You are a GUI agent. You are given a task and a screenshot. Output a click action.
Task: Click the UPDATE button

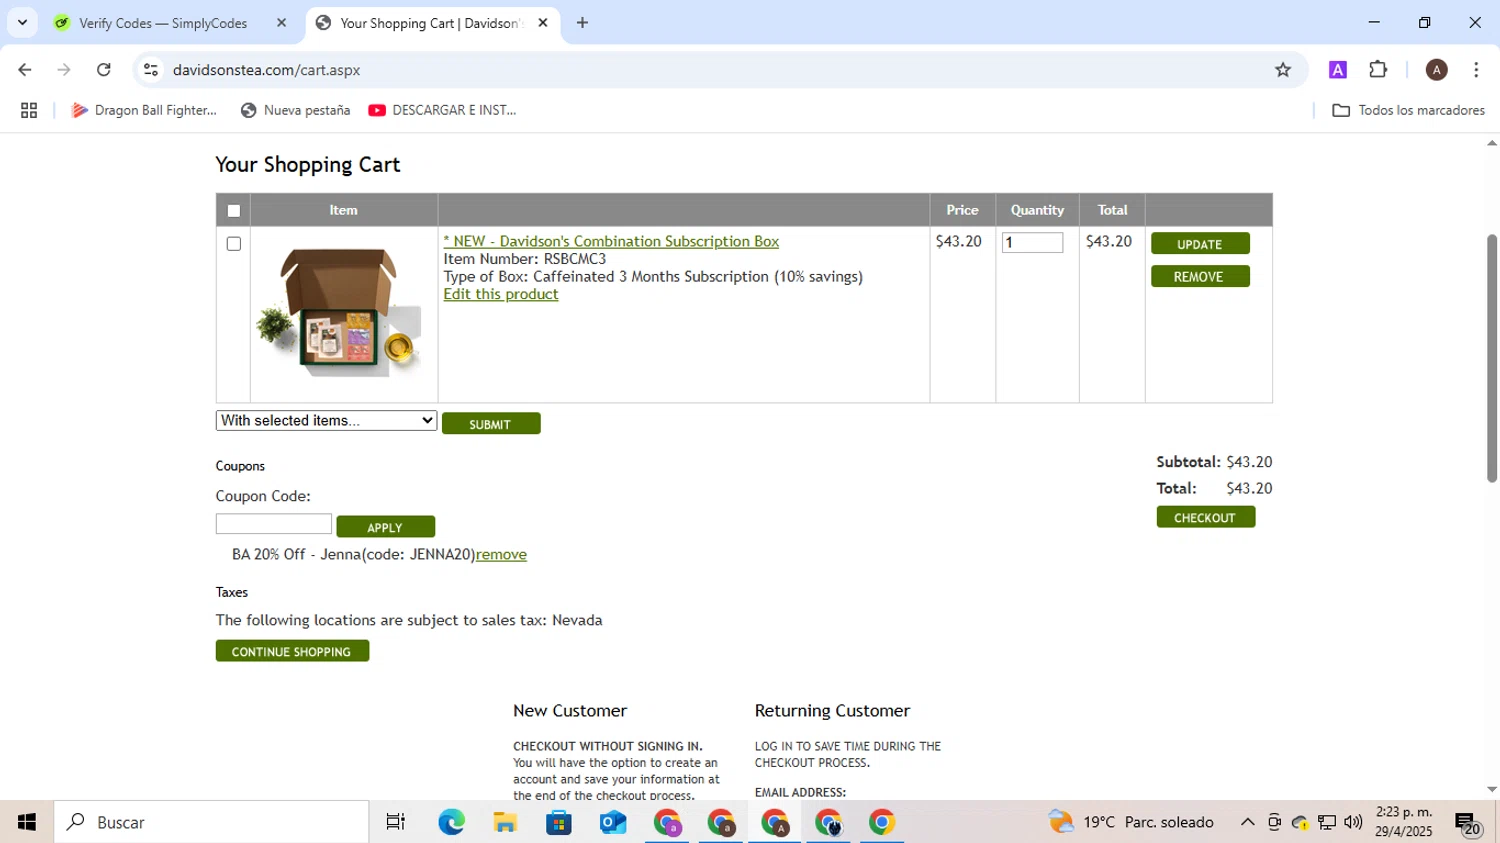[x=1200, y=244]
